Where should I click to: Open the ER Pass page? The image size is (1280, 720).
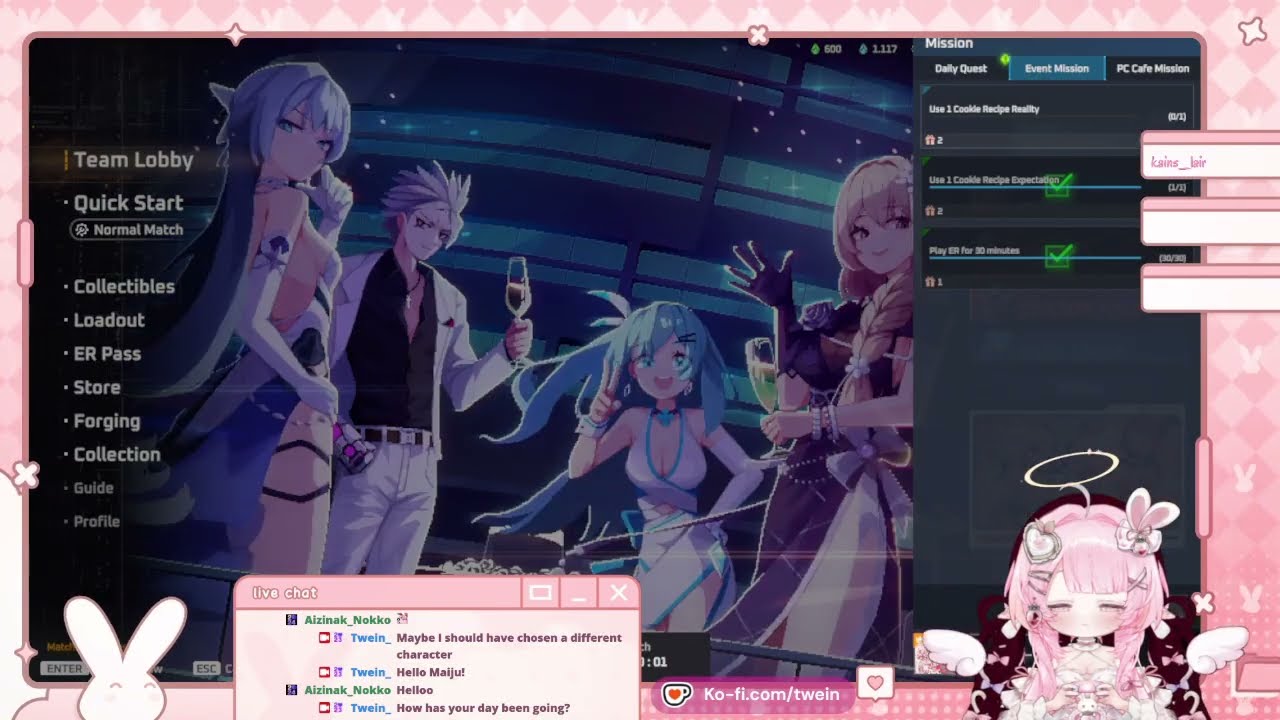tap(107, 354)
